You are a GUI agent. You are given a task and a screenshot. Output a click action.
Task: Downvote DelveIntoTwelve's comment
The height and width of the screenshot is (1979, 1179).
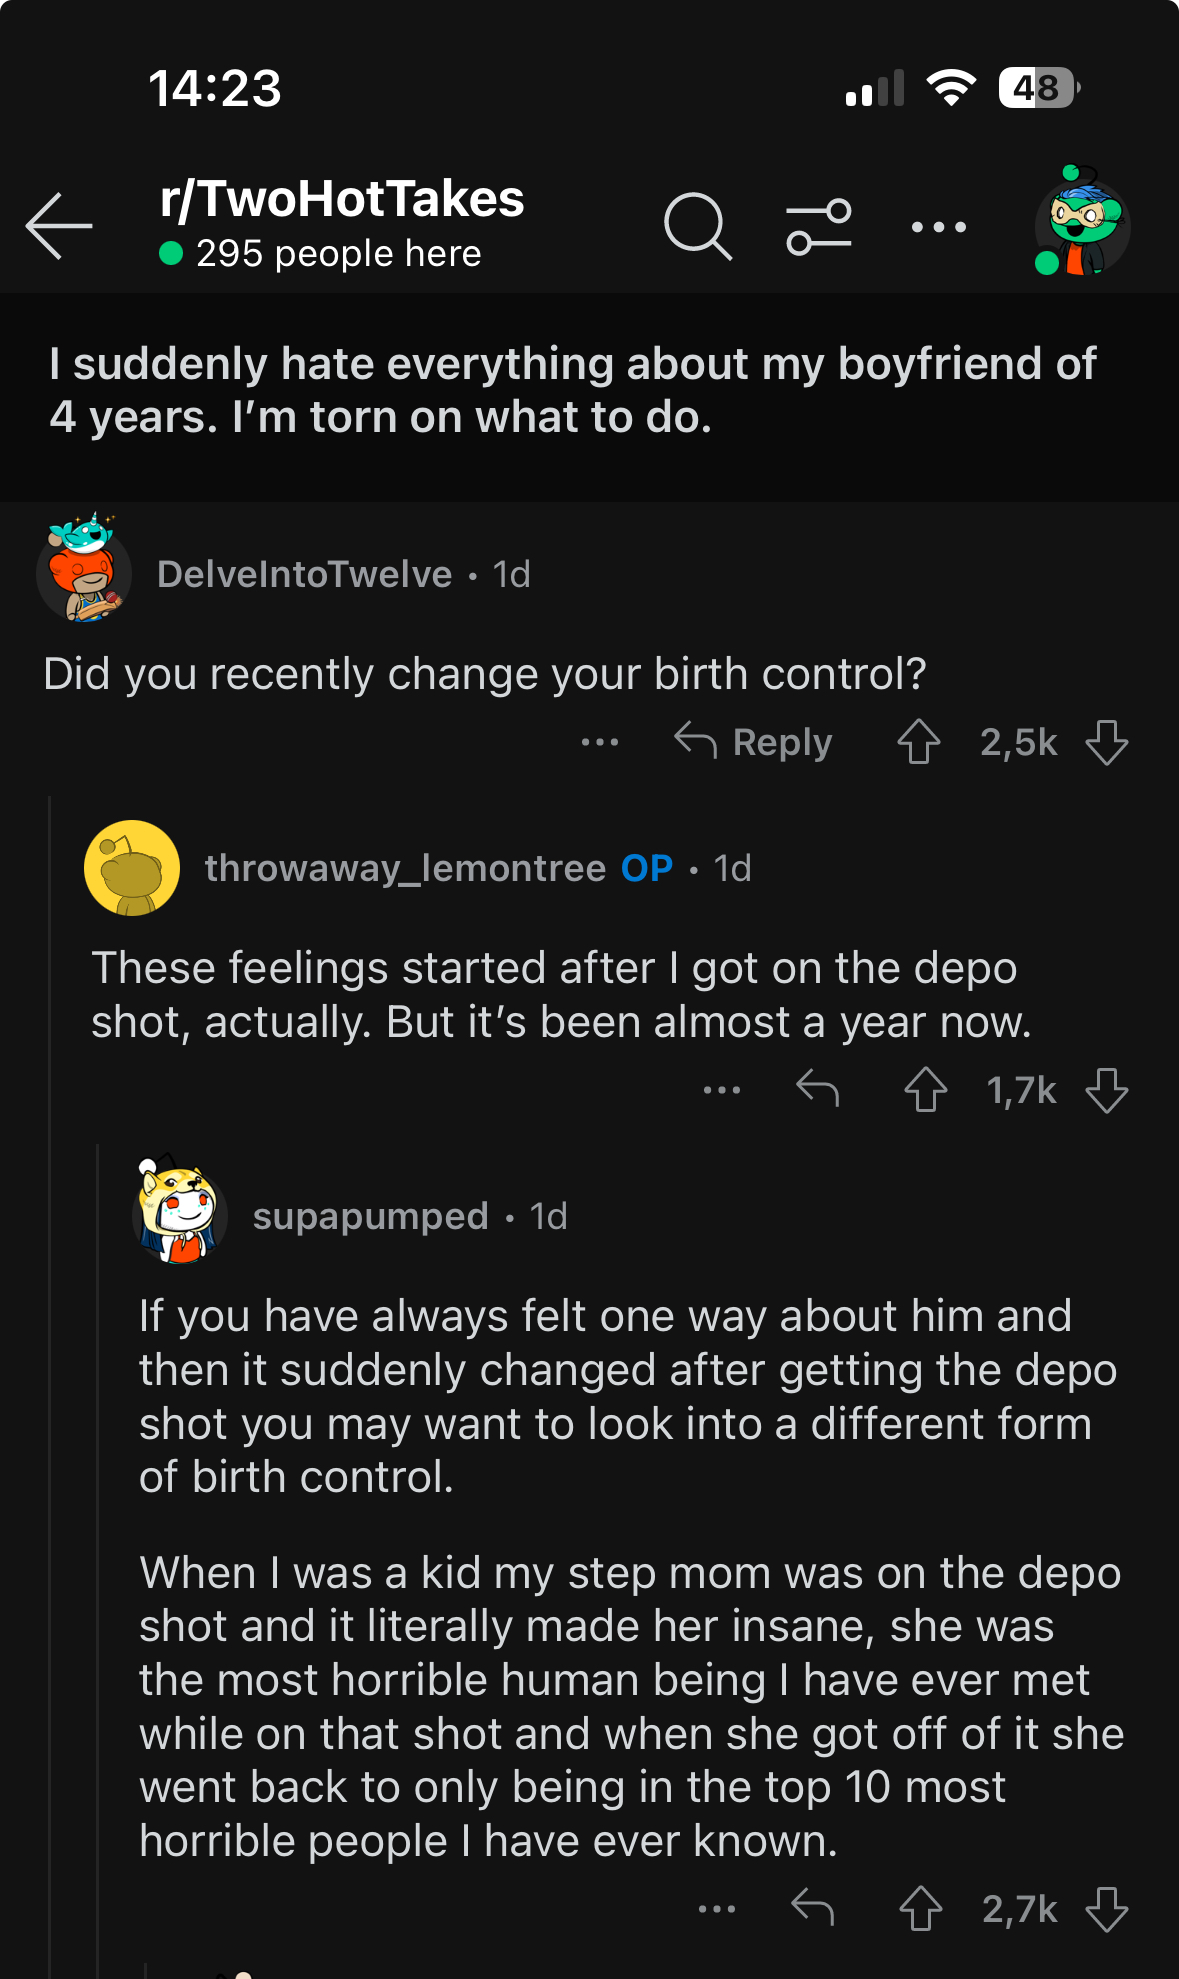point(1106,742)
